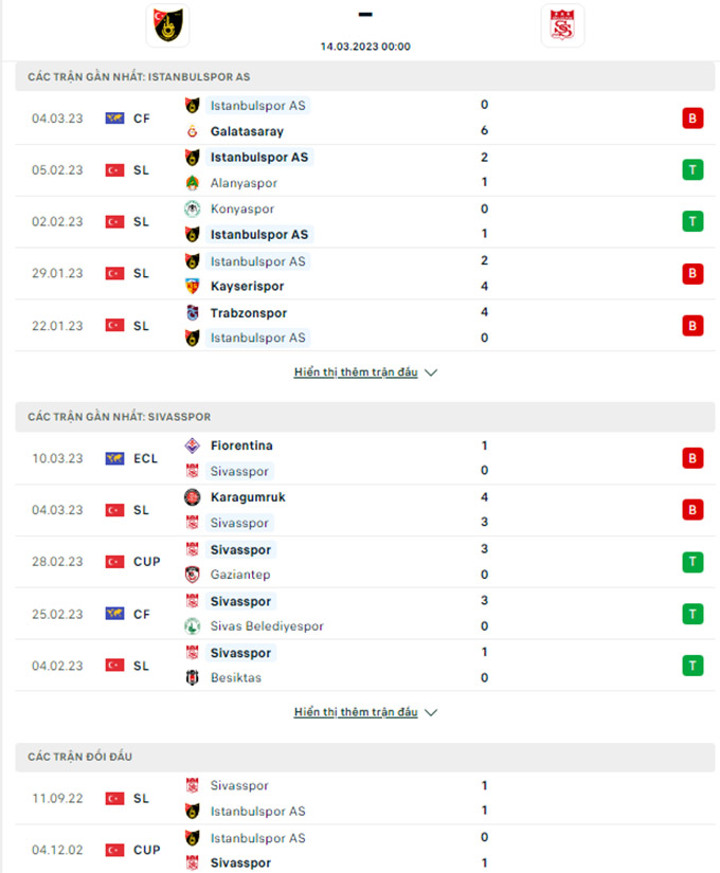Click the Istanbulspor crest in header
The height and width of the screenshot is (873, 720).
click(x=168, y=26)
